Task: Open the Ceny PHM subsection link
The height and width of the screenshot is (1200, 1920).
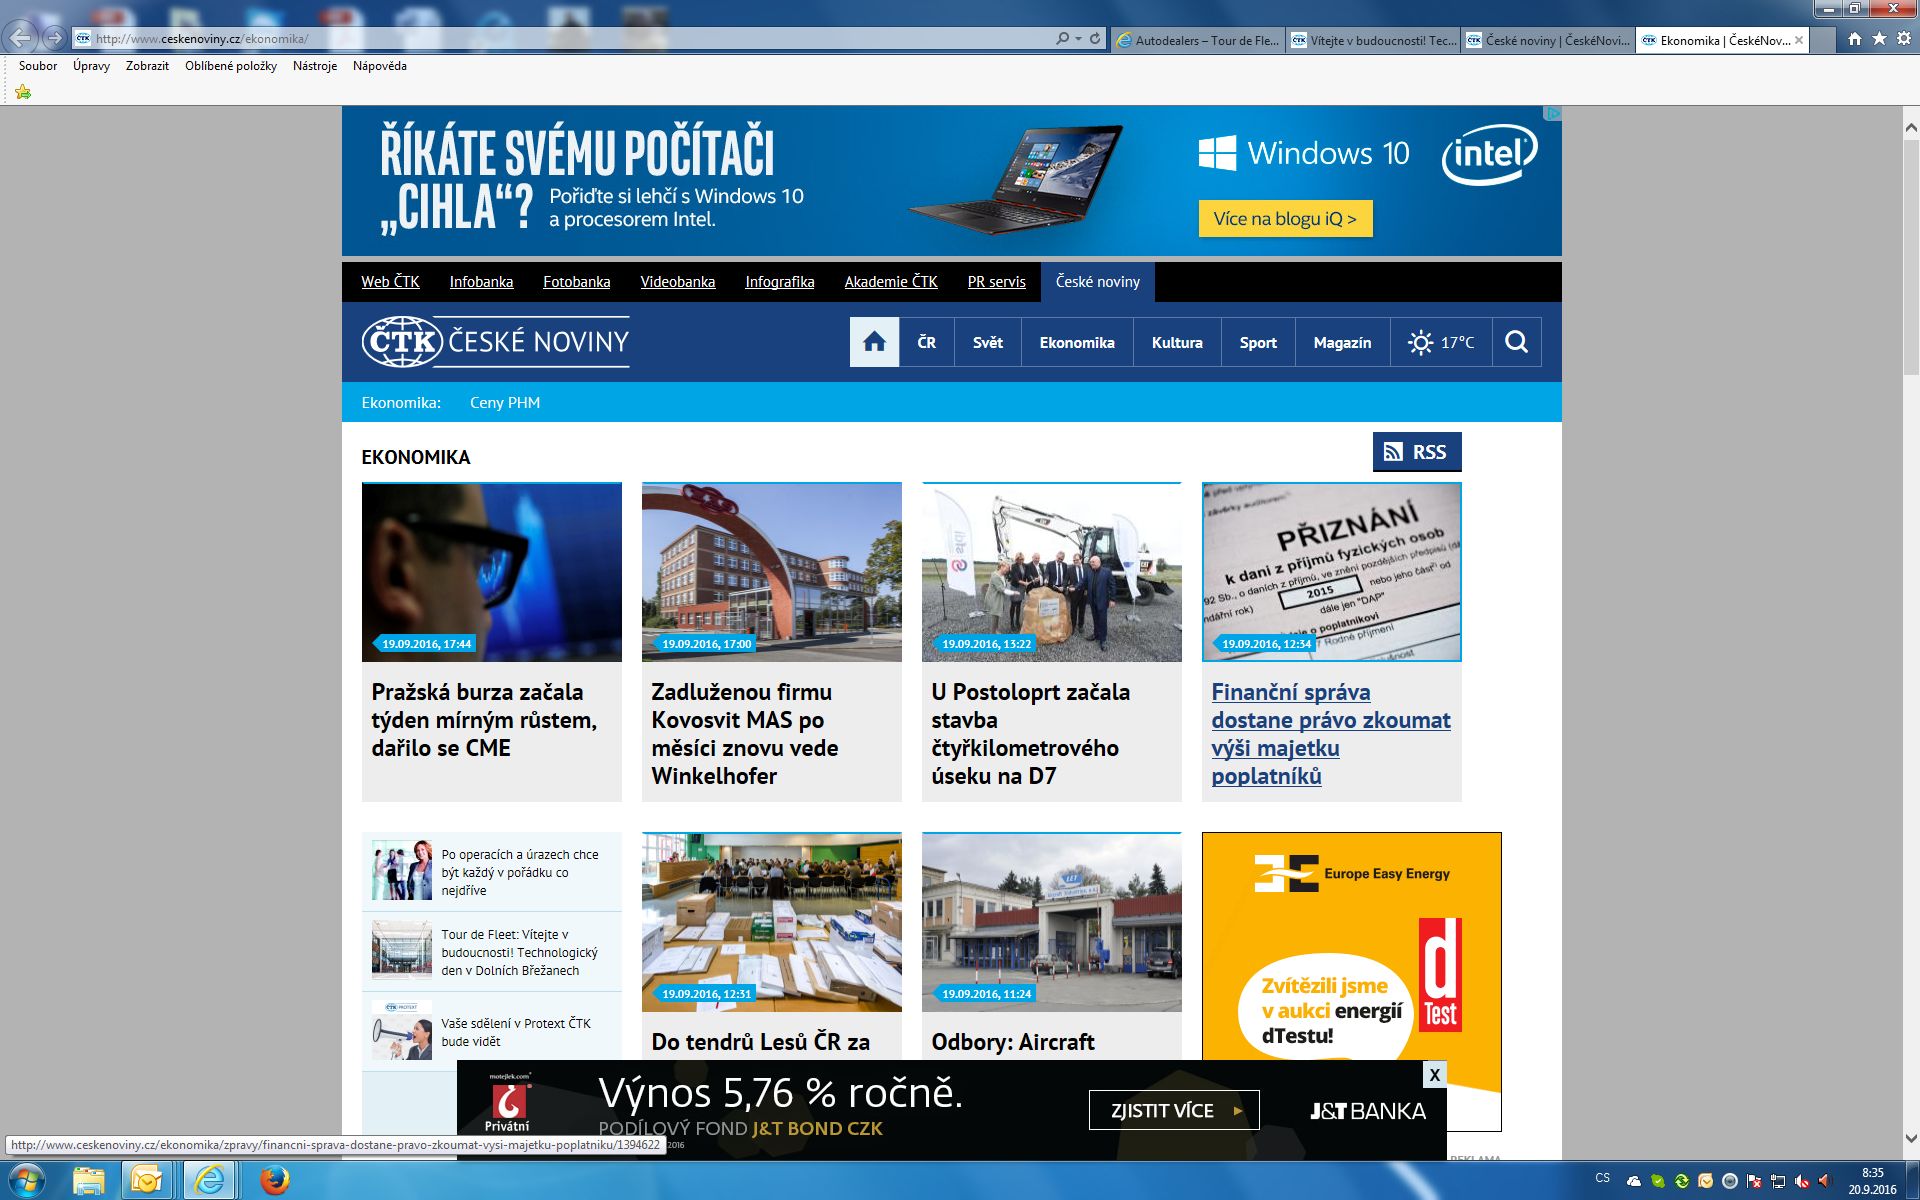Action: [505, 402]
